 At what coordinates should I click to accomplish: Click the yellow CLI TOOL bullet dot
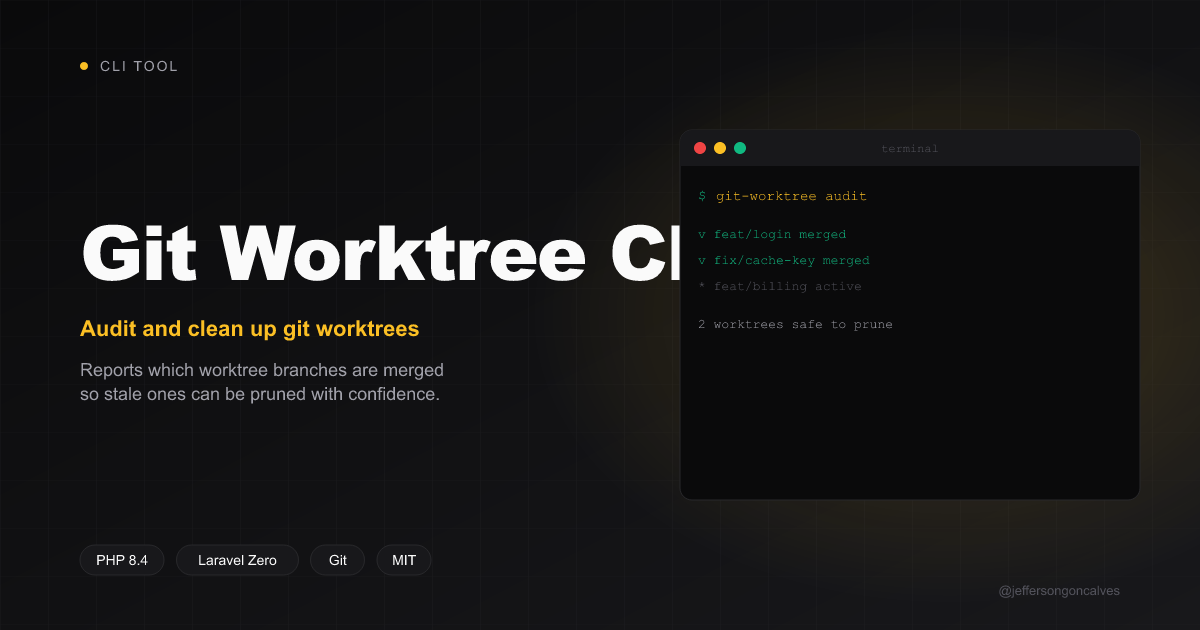[84, 66]
